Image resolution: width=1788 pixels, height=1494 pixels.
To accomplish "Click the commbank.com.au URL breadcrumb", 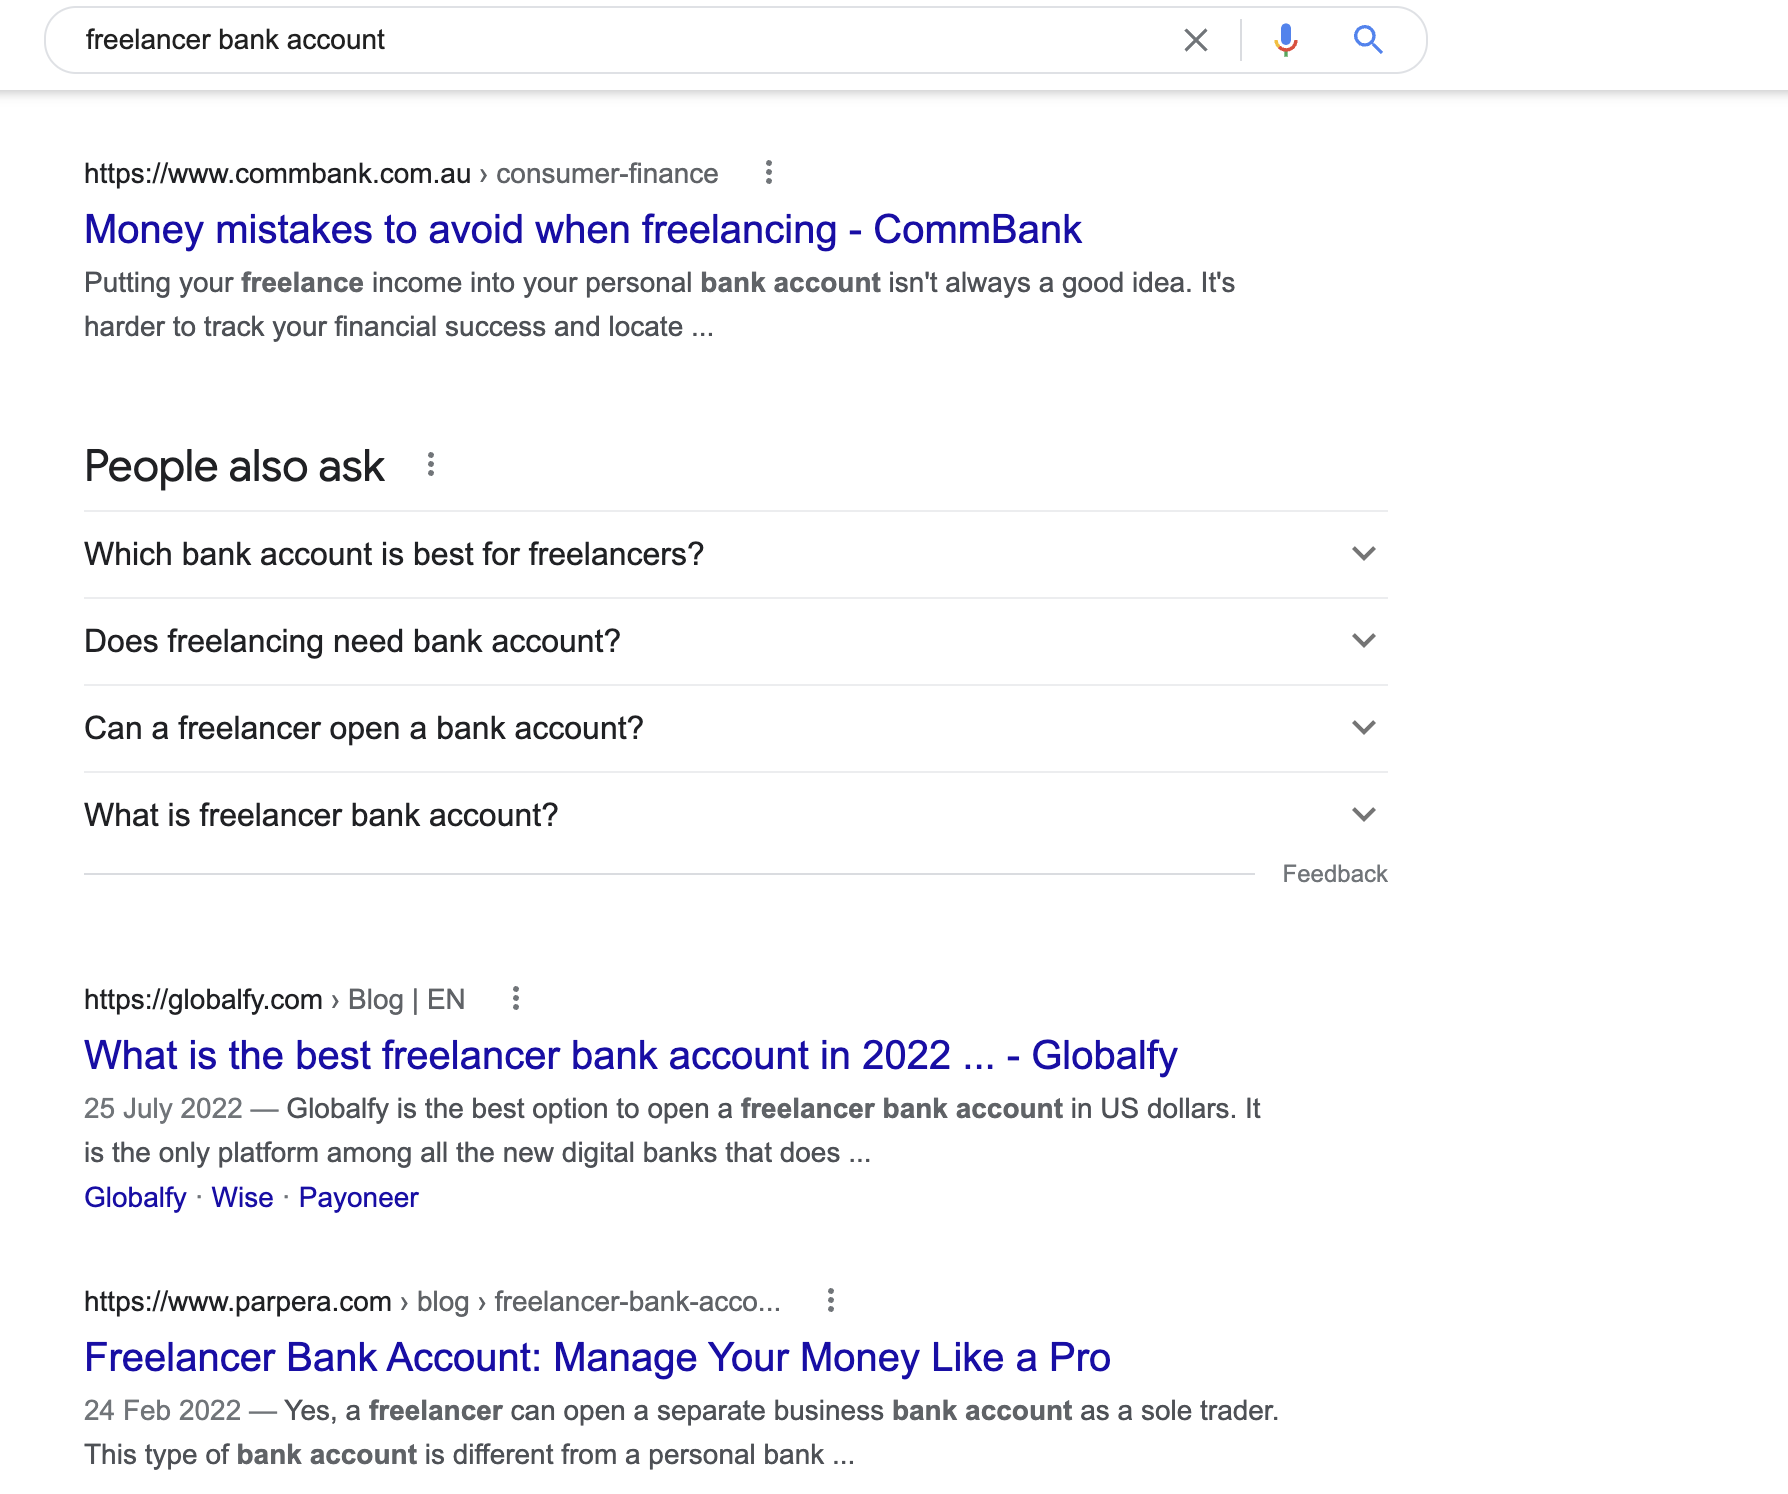I will pyautogui.click(x=401, y=173).
